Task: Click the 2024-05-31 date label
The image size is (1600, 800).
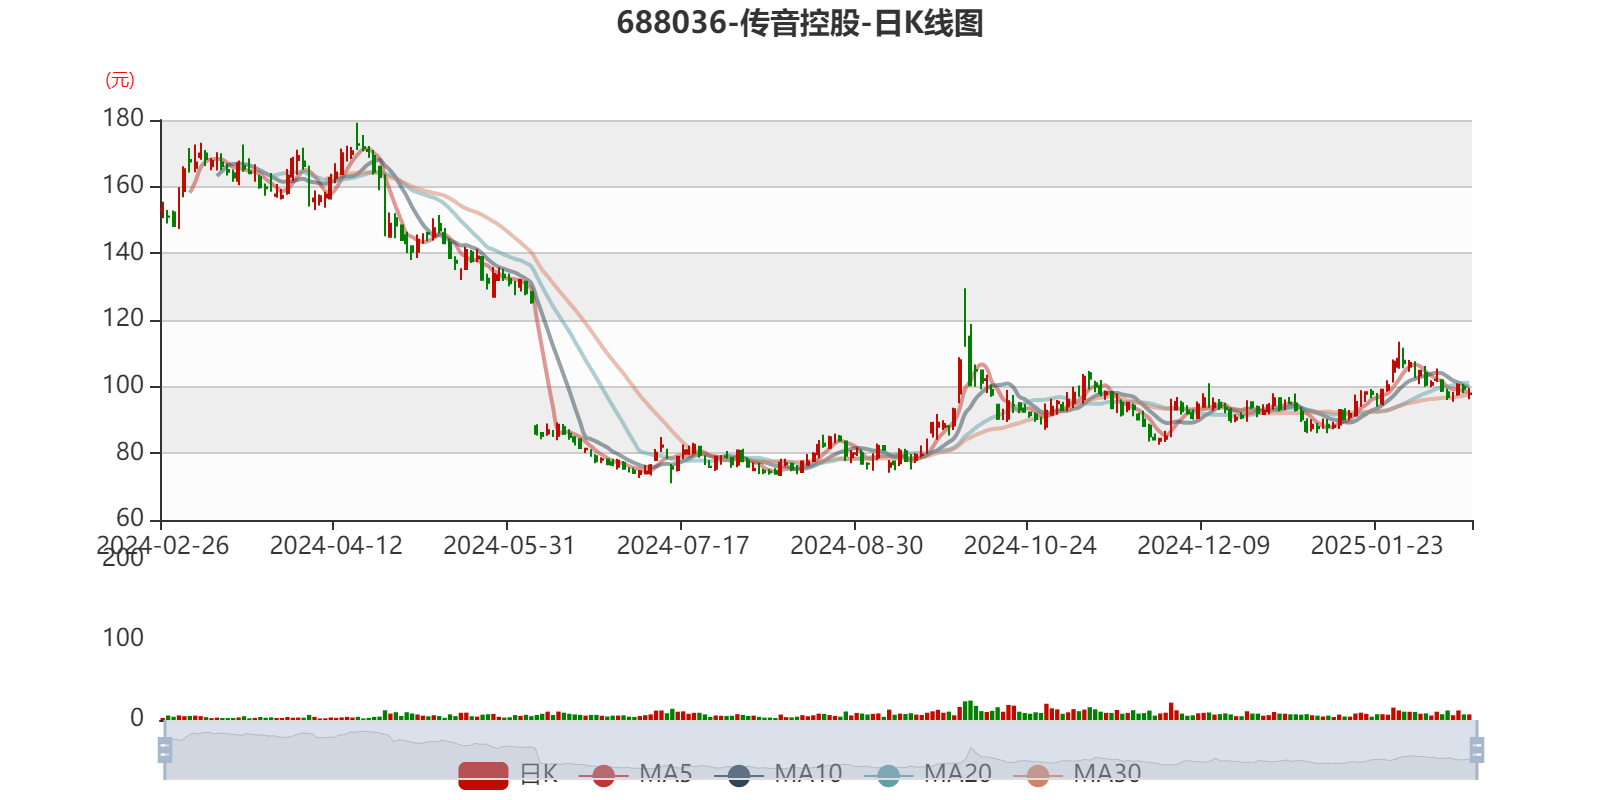Action: tap(509, 545)
